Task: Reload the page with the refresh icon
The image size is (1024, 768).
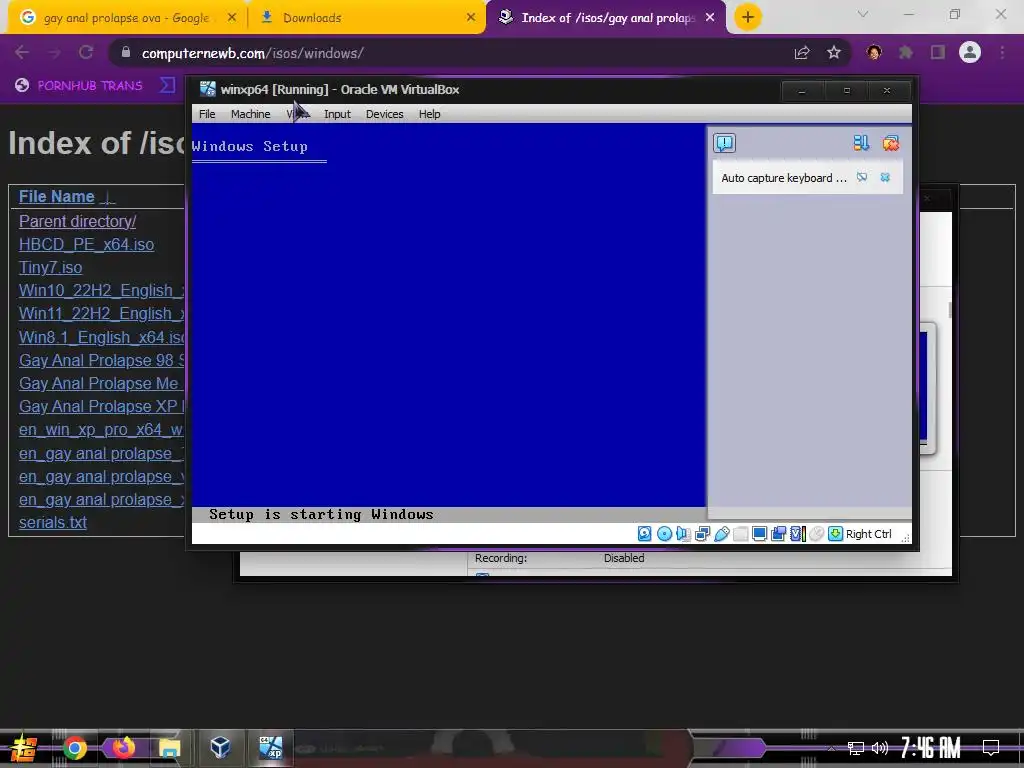Action: pos(86,52)
